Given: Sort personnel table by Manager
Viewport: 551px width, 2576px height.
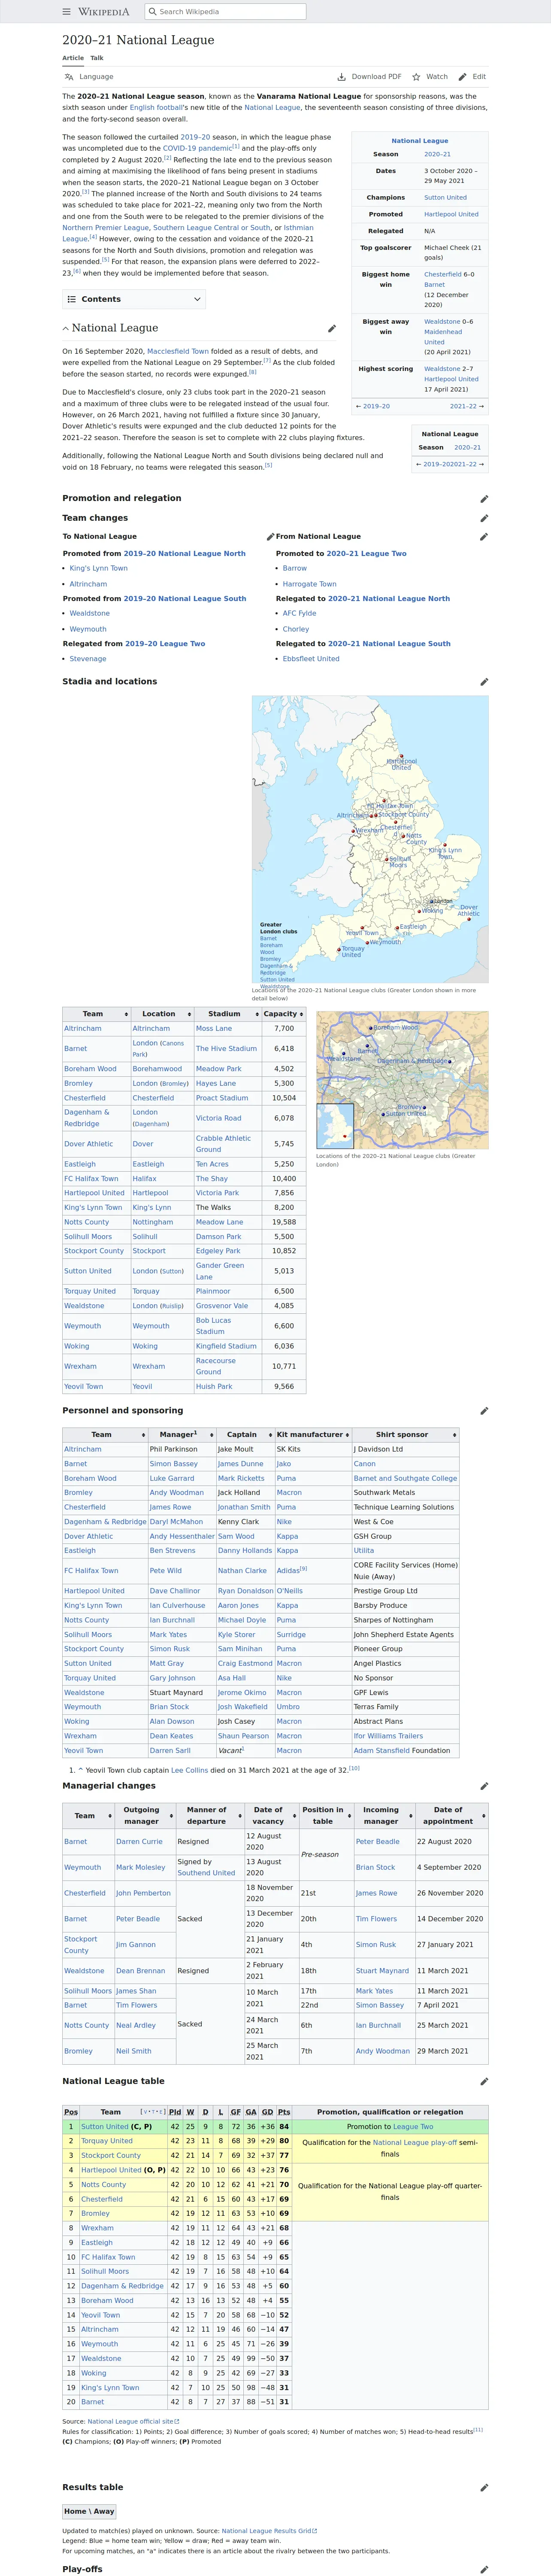Looking at the screenshot, I should (181, 1435).
